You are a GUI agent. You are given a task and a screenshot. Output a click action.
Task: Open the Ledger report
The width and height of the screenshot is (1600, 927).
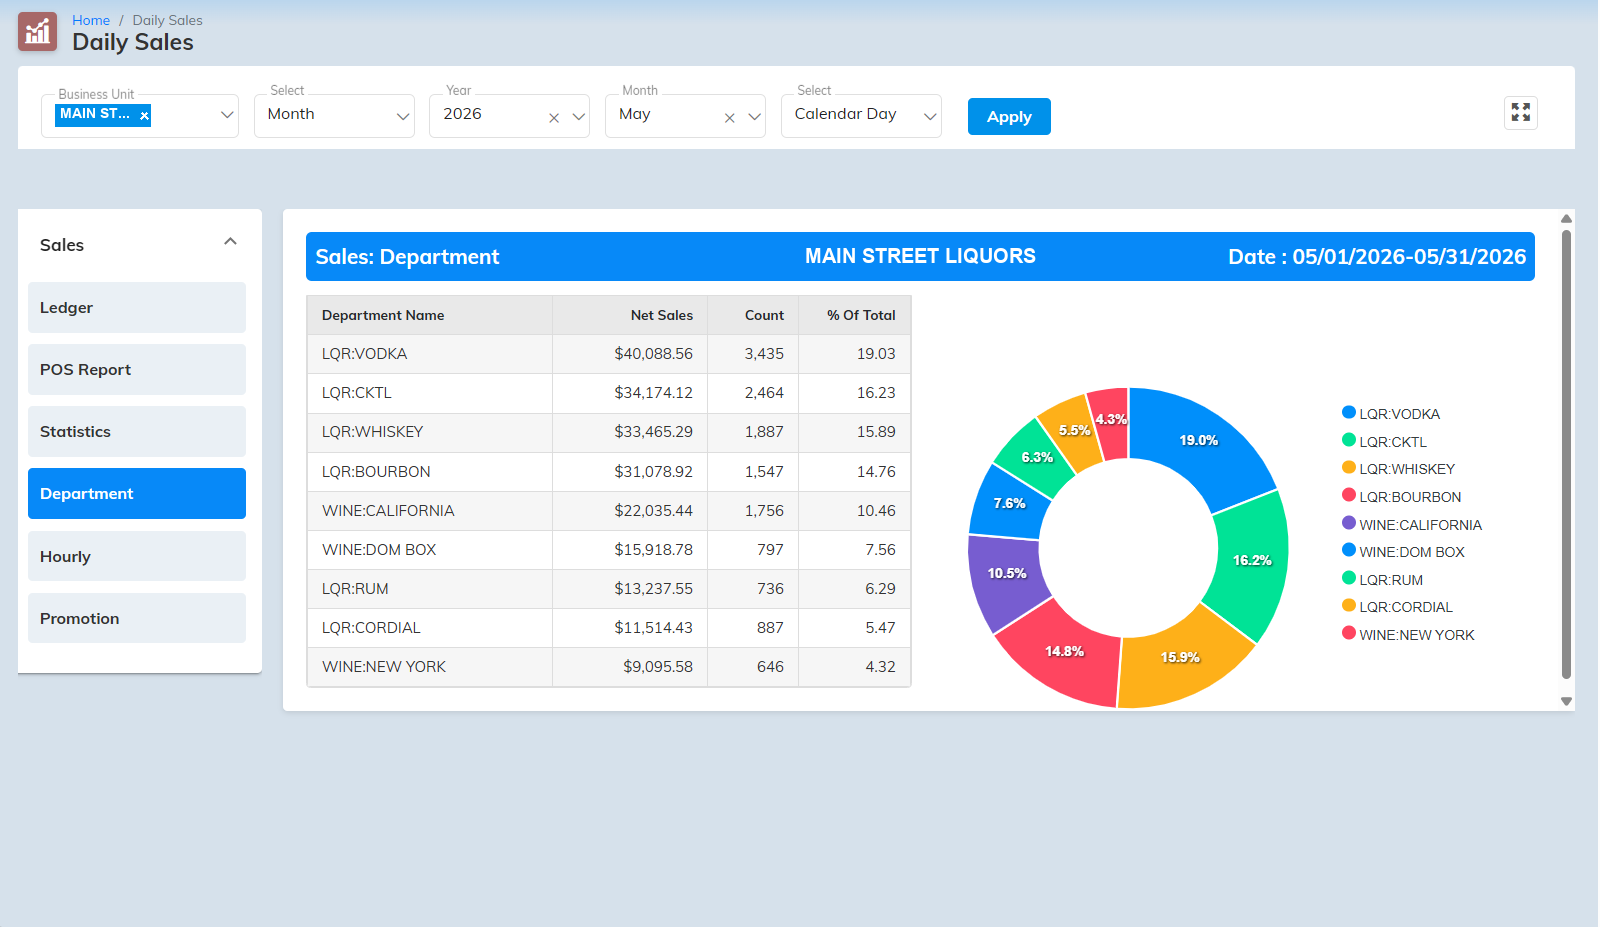[137, 308]
